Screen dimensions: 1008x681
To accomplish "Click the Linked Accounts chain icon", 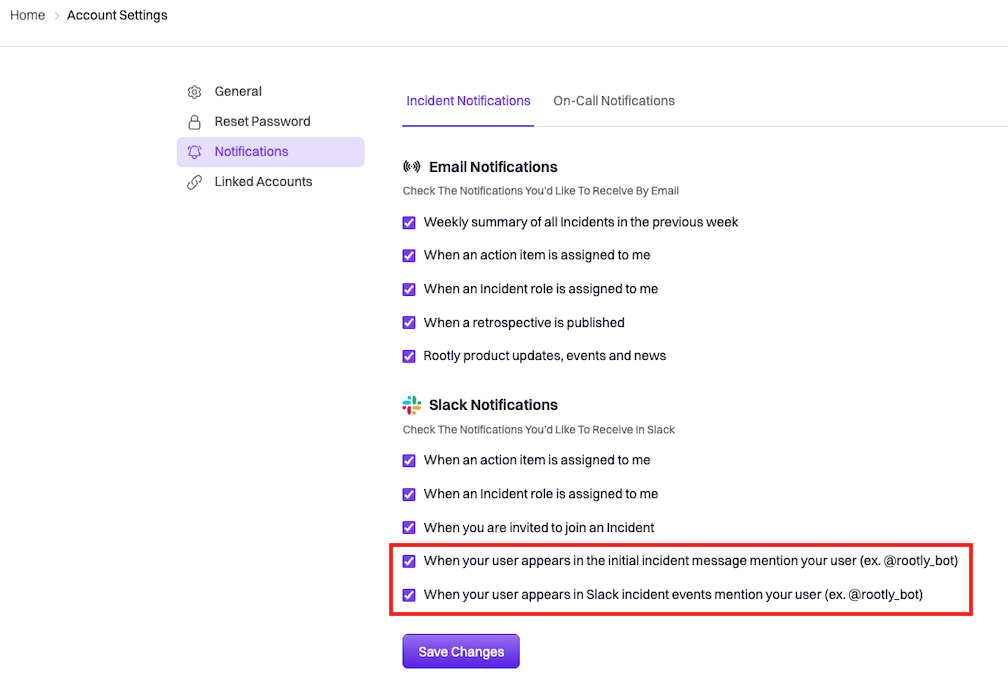I will (x=194, y=182).
